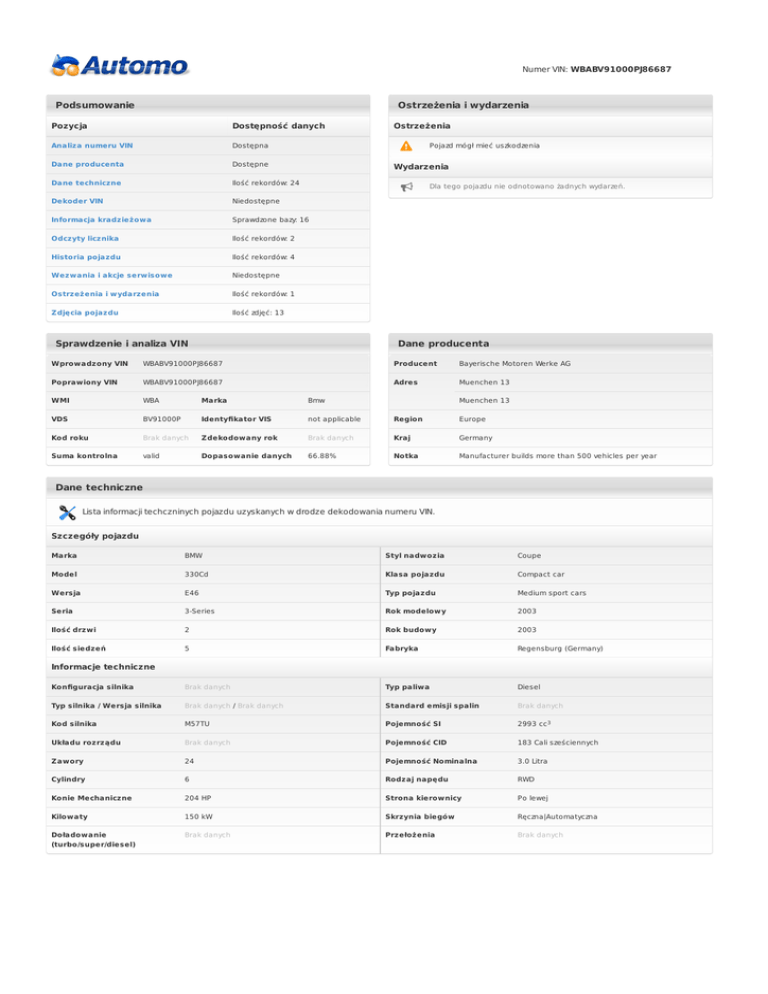This screenshot has height=994, width=768.
Task: Open the Analiza numeru VIN link
Action: pos(91,146)
